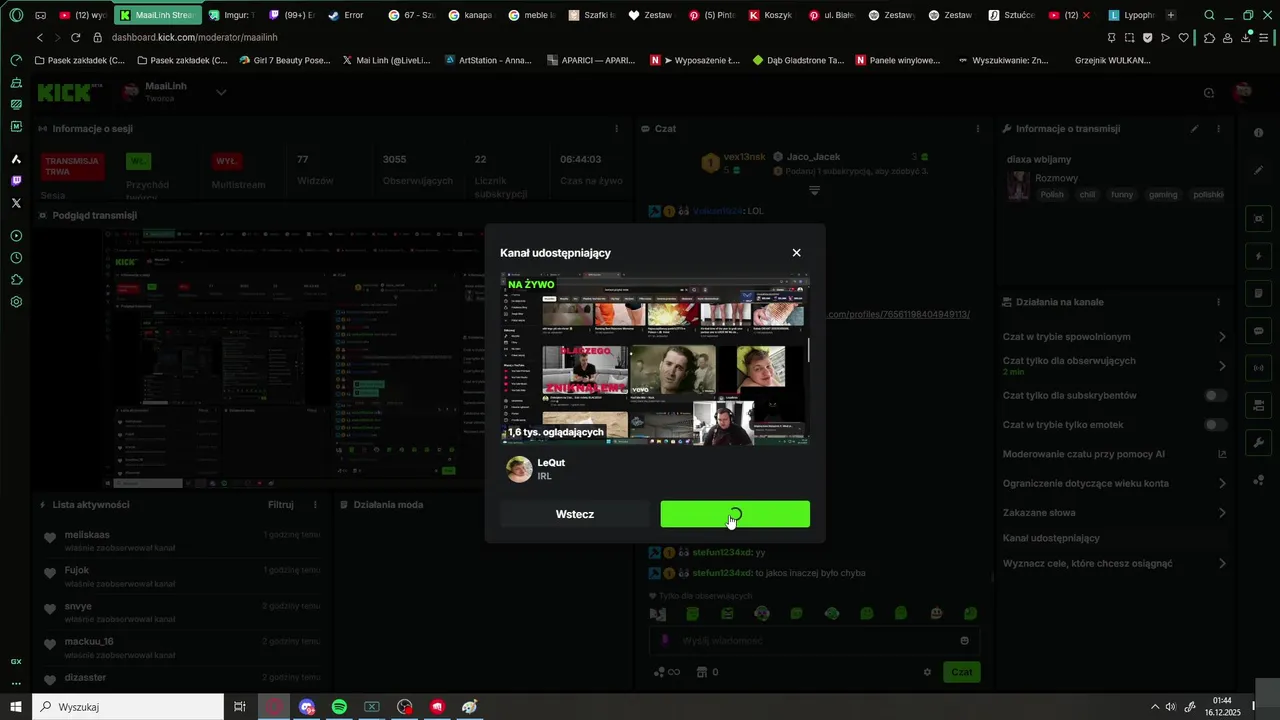Click the Wstecz button in dialog
The height and width of the screenshot is (720, 1280).
[x=575, y=514]
